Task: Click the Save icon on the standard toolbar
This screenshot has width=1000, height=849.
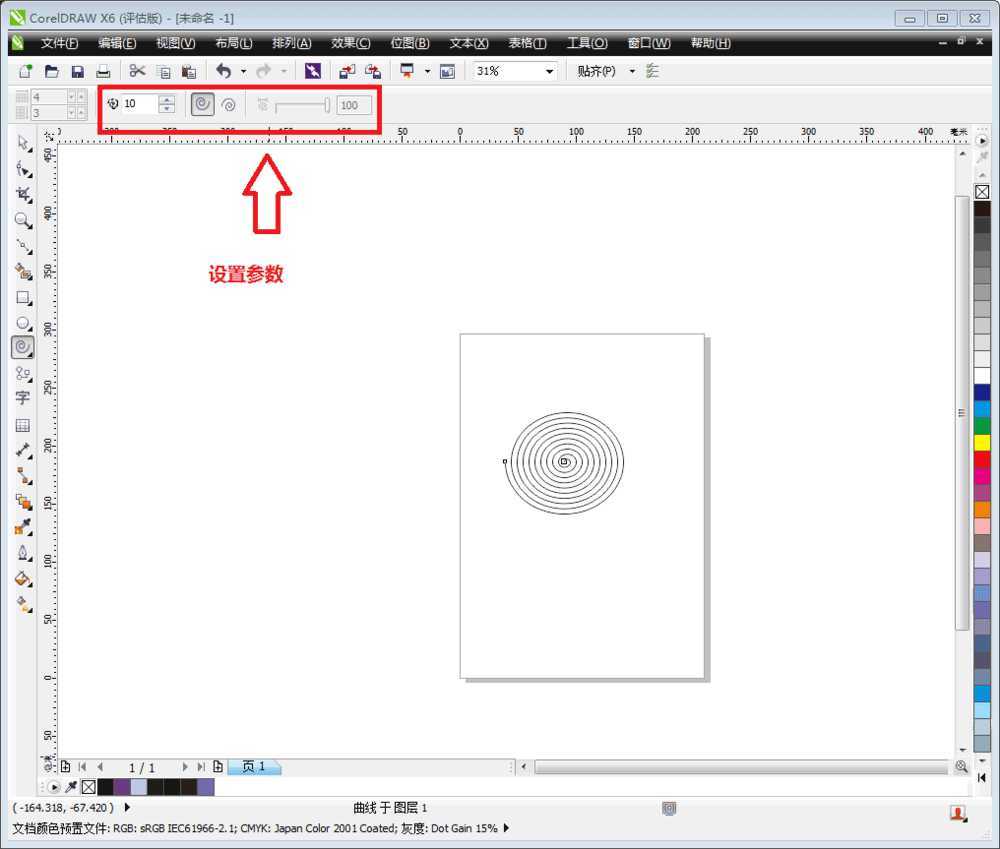Action: coord(77,70)
